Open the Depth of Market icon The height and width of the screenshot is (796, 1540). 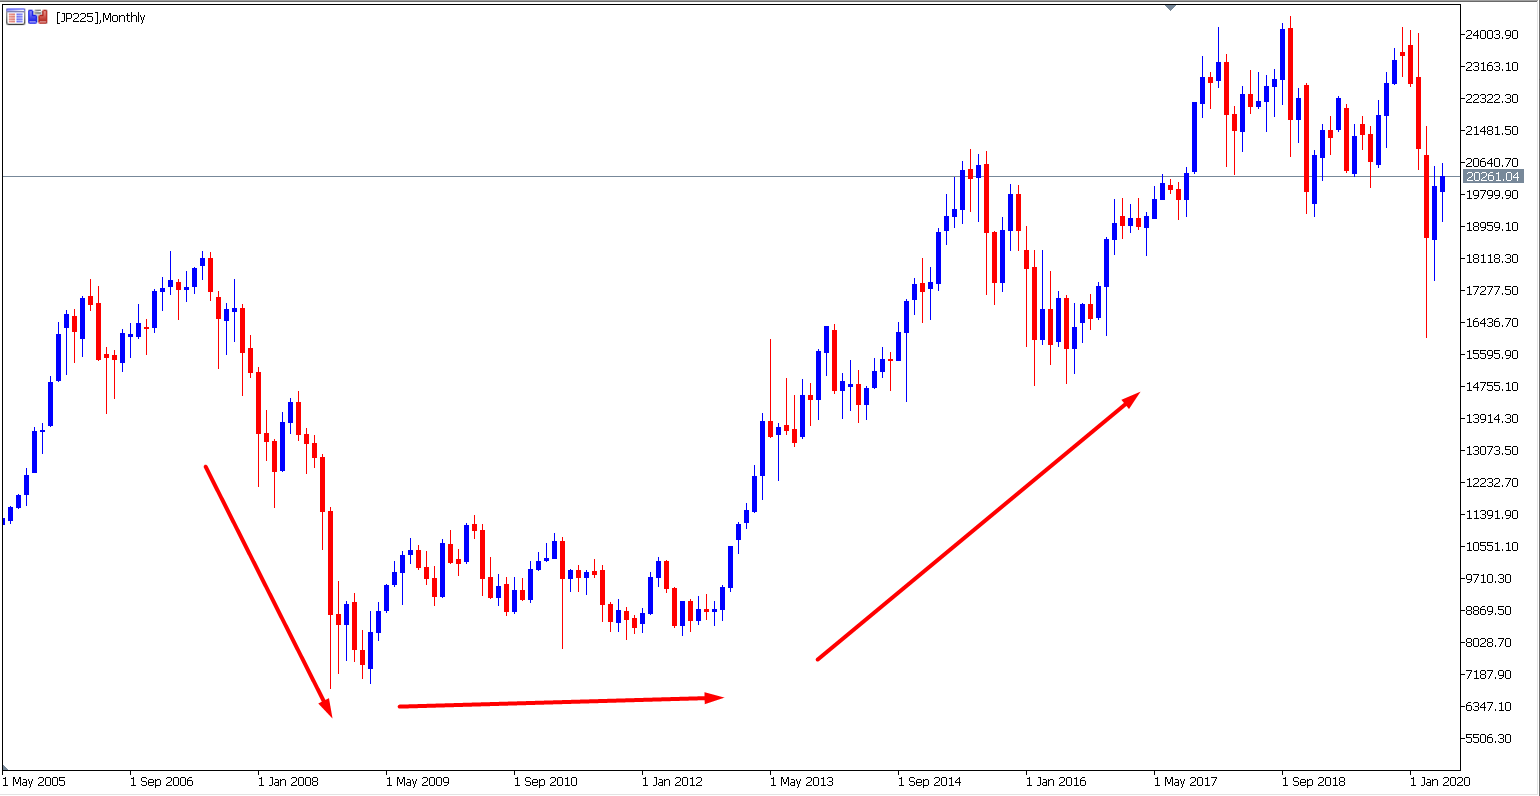point(15,17)
